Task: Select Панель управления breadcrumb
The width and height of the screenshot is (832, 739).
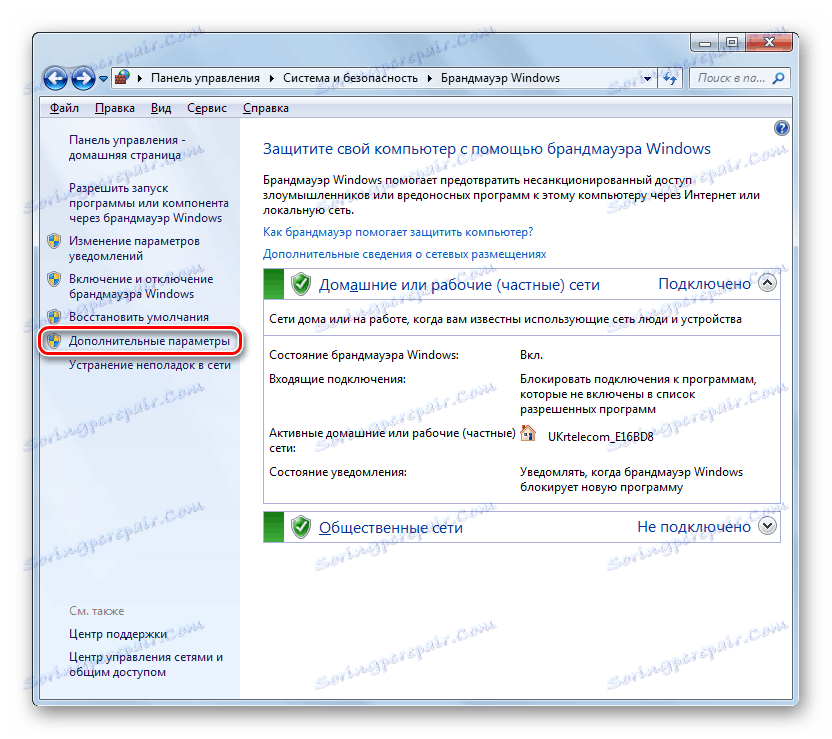Action: (205, 78)
